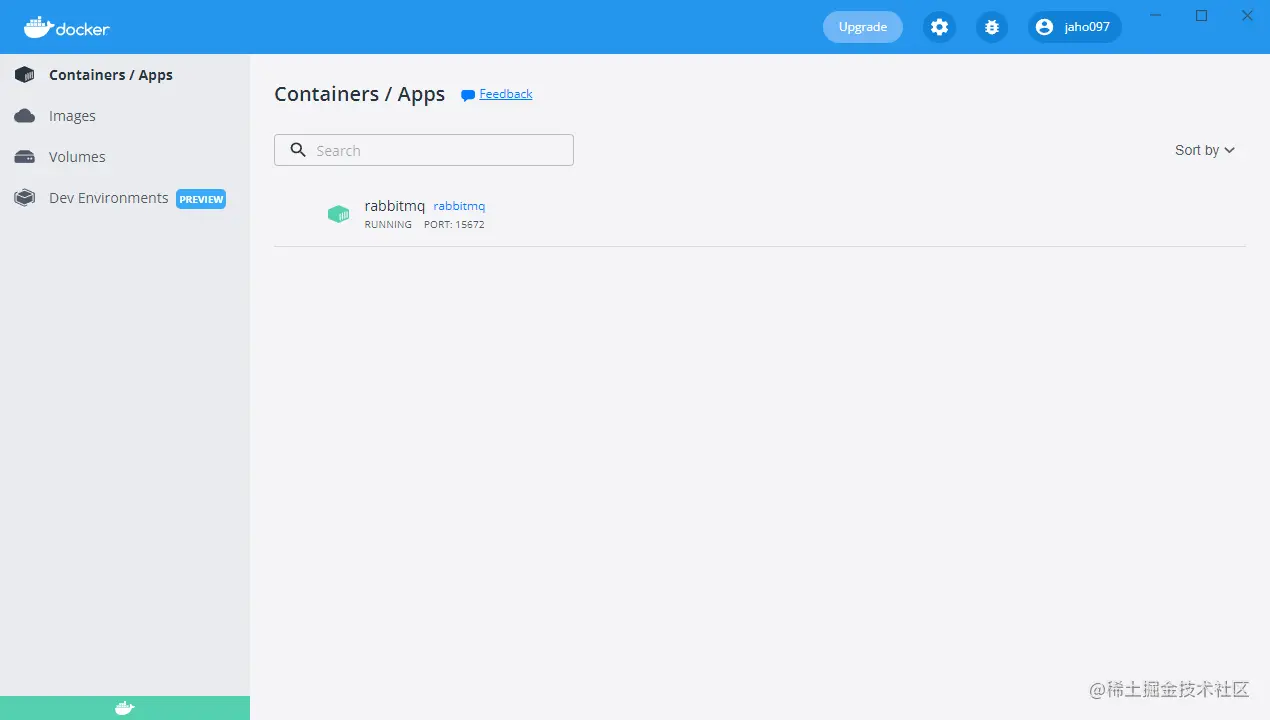Click the Feedback speech bubble icon
Viewport: 1270px width, 720px height.
467,95
